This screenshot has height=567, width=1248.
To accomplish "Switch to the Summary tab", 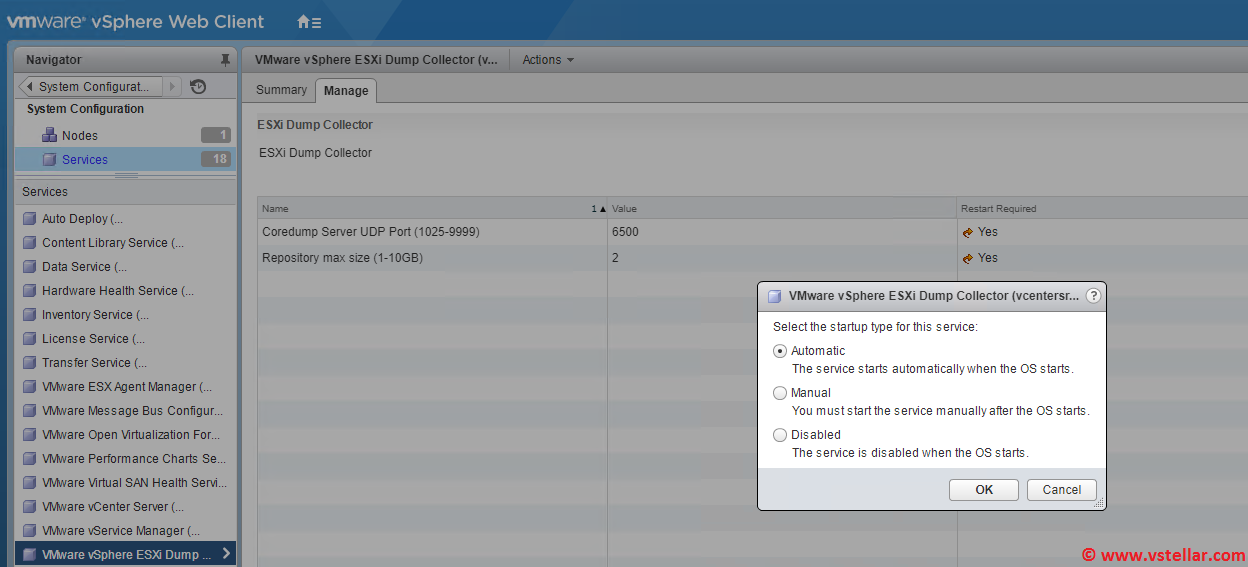I will [x=281, y=90].
